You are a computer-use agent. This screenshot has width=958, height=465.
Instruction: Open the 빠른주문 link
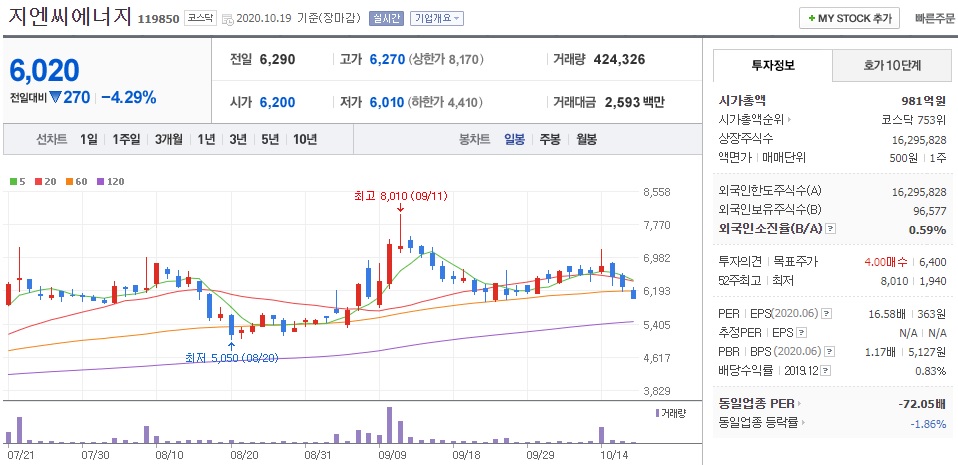pyautogui.click(x=935, y=18)
